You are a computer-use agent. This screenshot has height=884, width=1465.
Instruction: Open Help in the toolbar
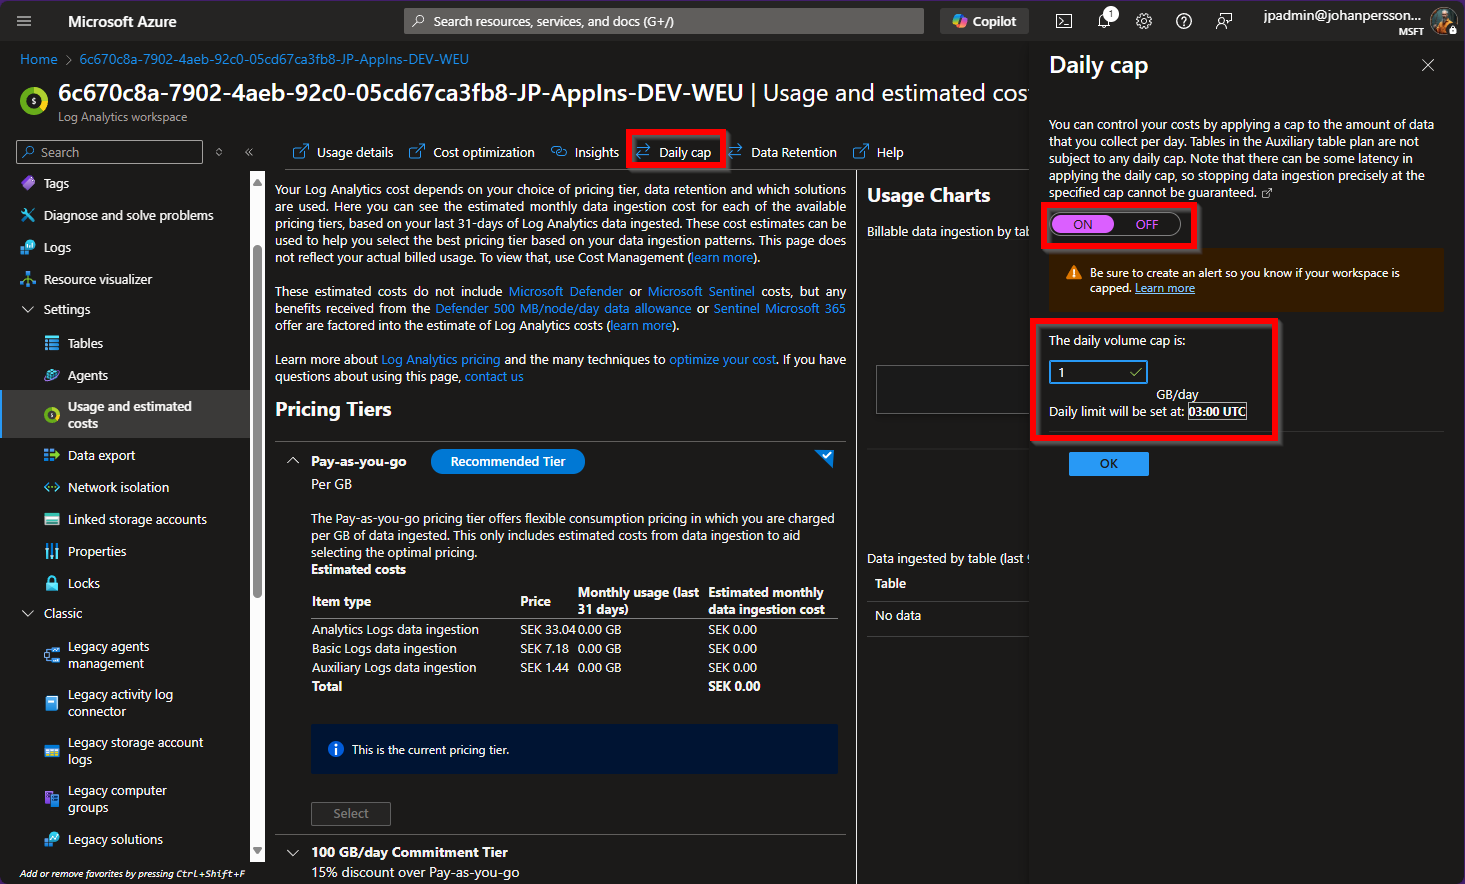[x=878, y=153]
